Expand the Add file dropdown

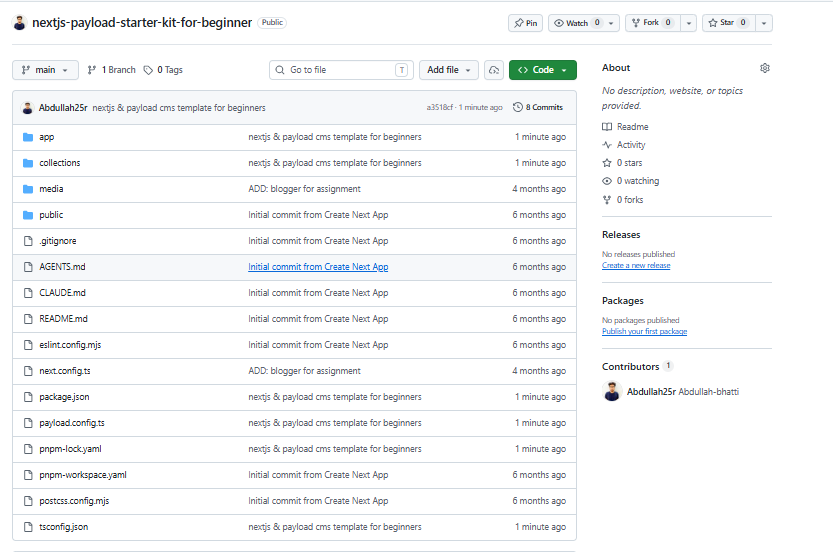[449, 70]
